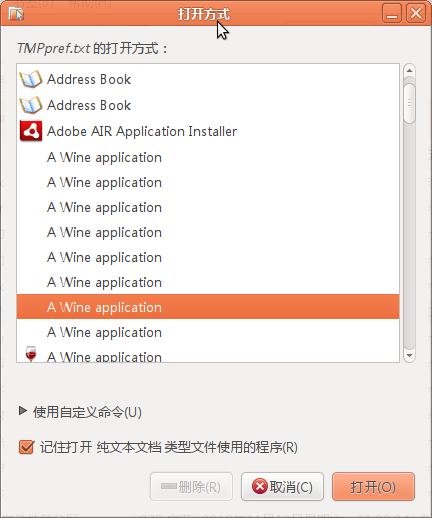The width and height of the screenshot is (432, 518).
Task: Click the wine glass icon in list
Action: point(31,354)
